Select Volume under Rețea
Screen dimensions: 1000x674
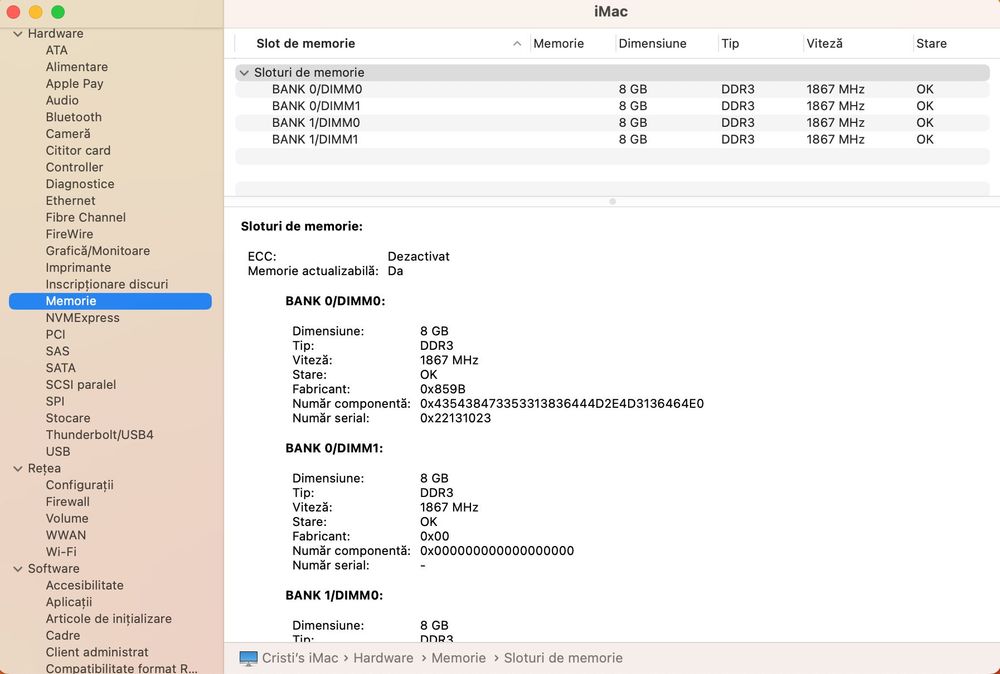[x=67, y=518]
